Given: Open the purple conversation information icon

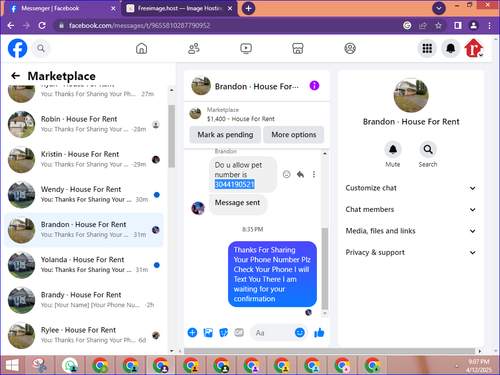Looking at the screenshot, I should pyautogui.click(x=314, y=86).
